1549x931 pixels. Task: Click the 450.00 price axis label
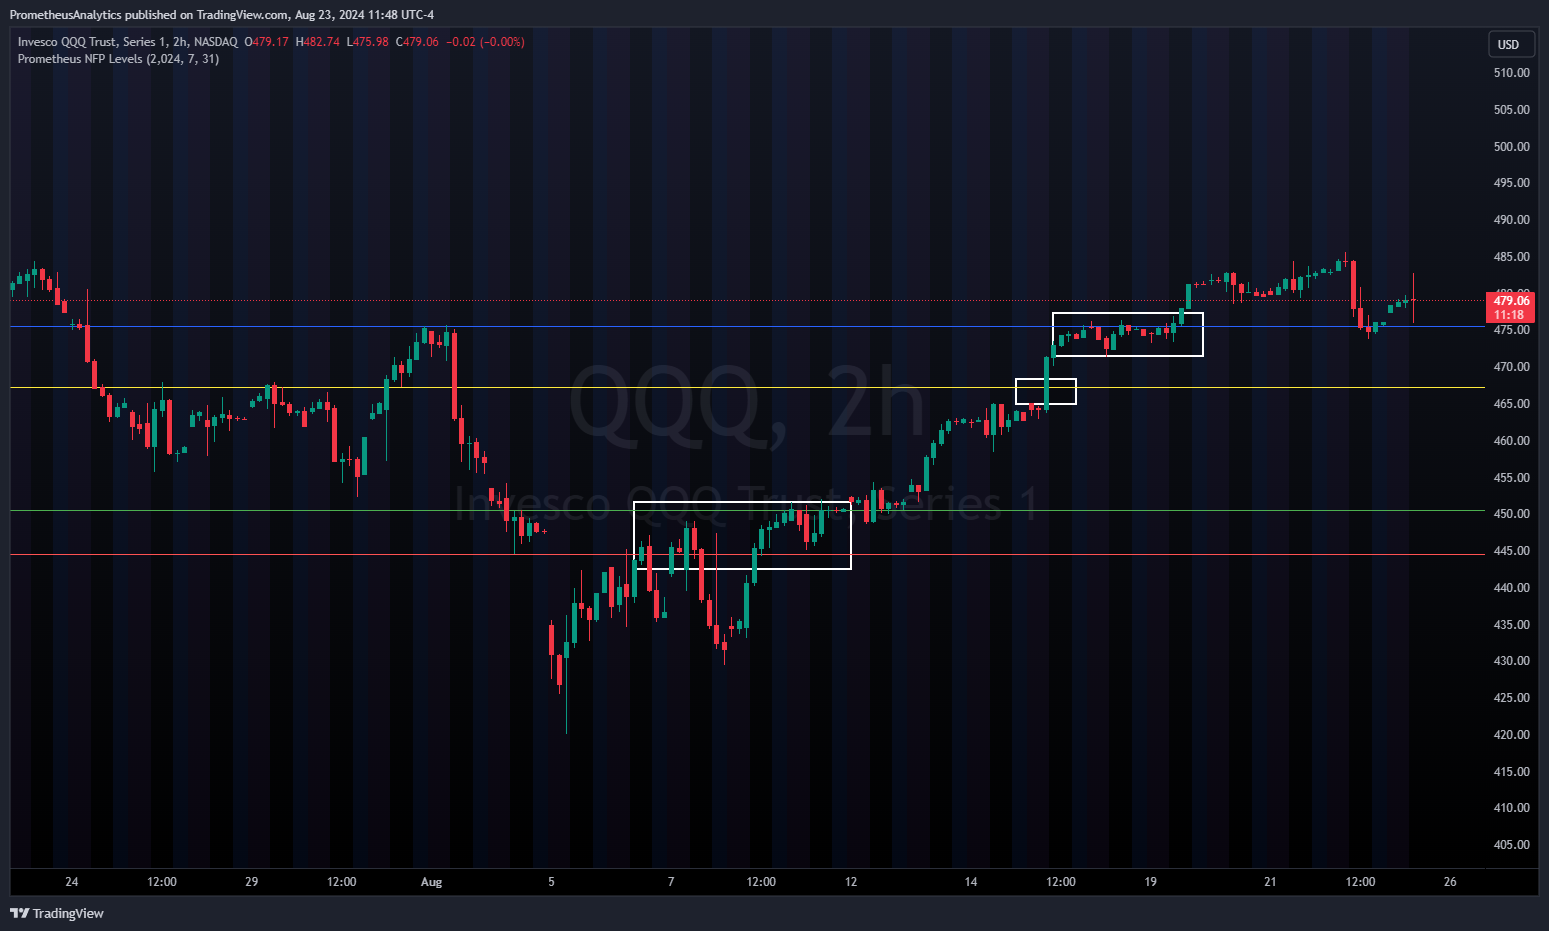tap(1511, 514)
